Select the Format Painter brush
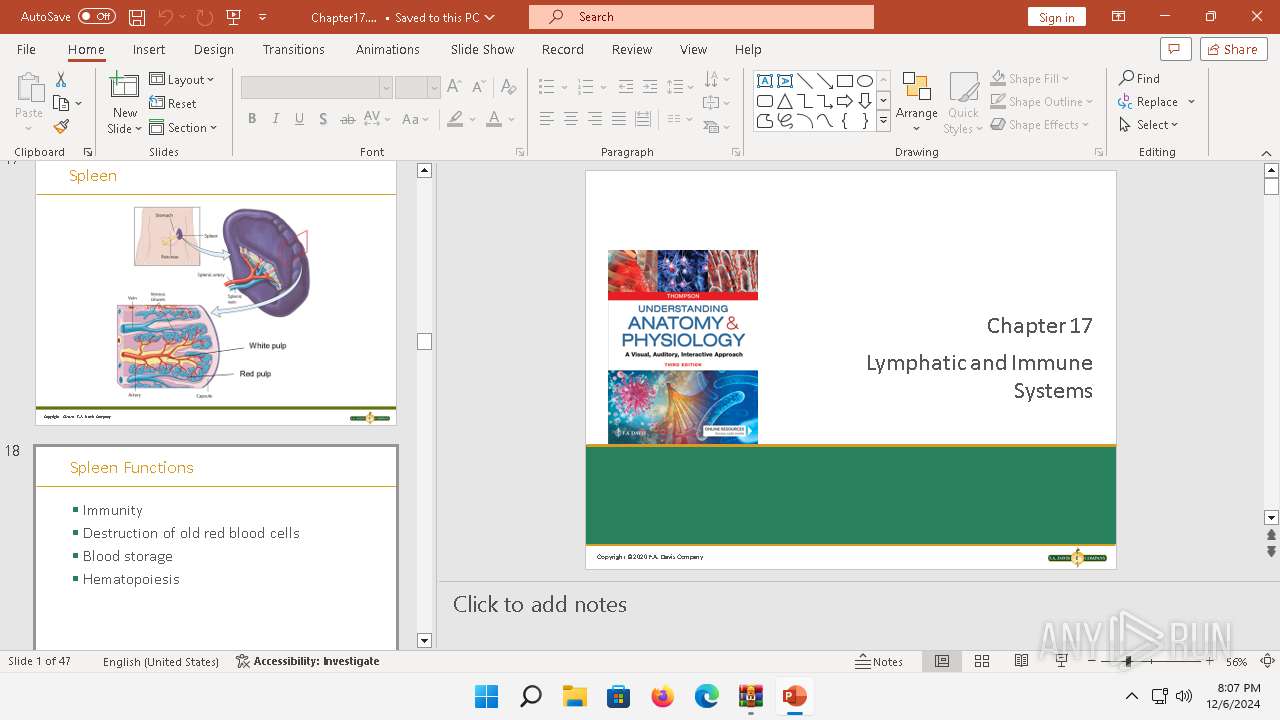The image size is (1280, 720). [61, 127]
